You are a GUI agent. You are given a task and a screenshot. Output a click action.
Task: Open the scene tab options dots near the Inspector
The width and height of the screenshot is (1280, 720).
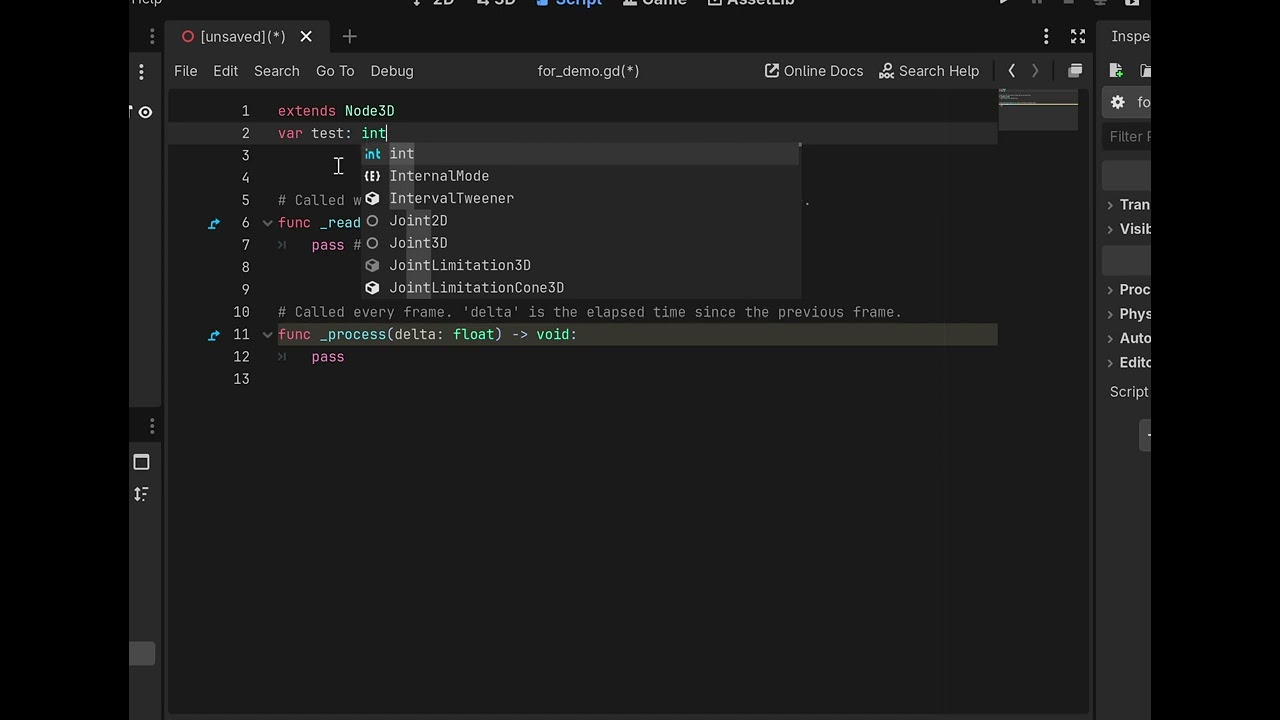click(1046, 37)
